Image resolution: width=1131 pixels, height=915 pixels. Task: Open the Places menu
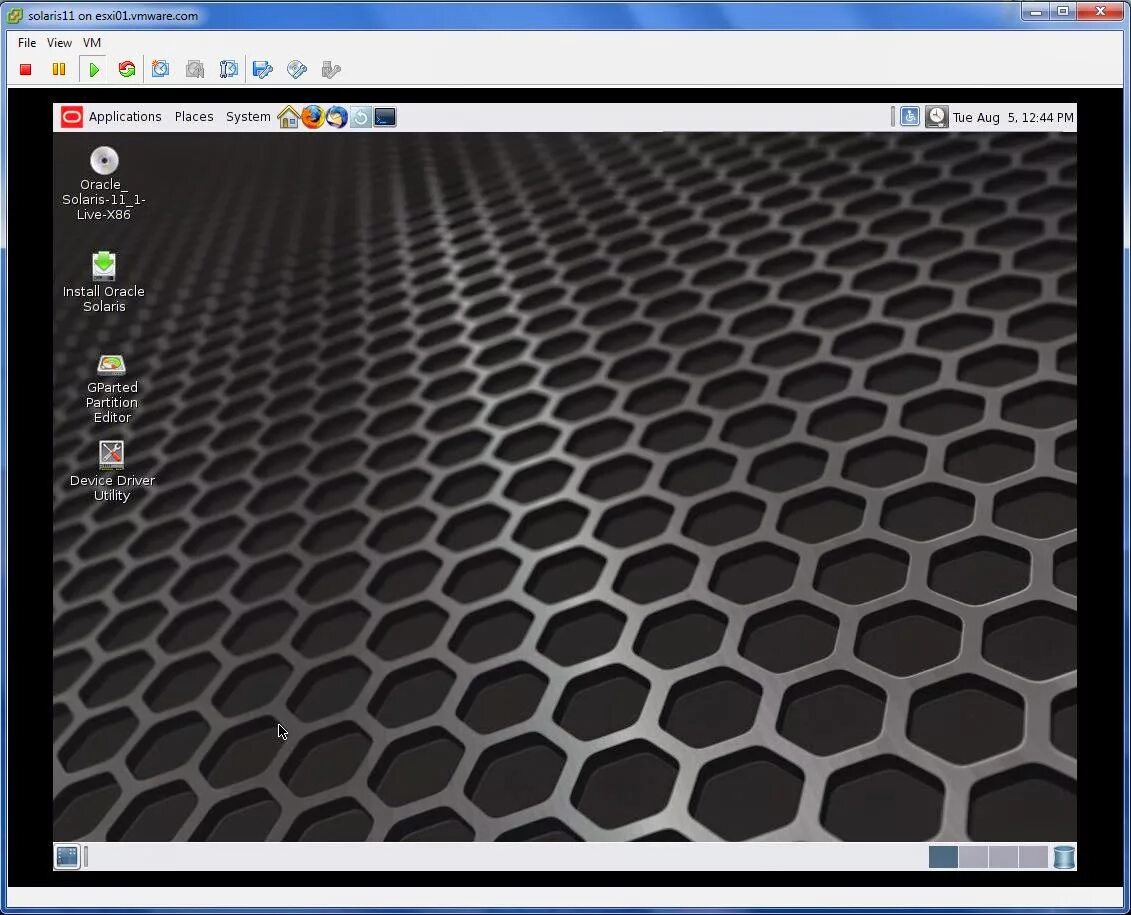point(194,117)
